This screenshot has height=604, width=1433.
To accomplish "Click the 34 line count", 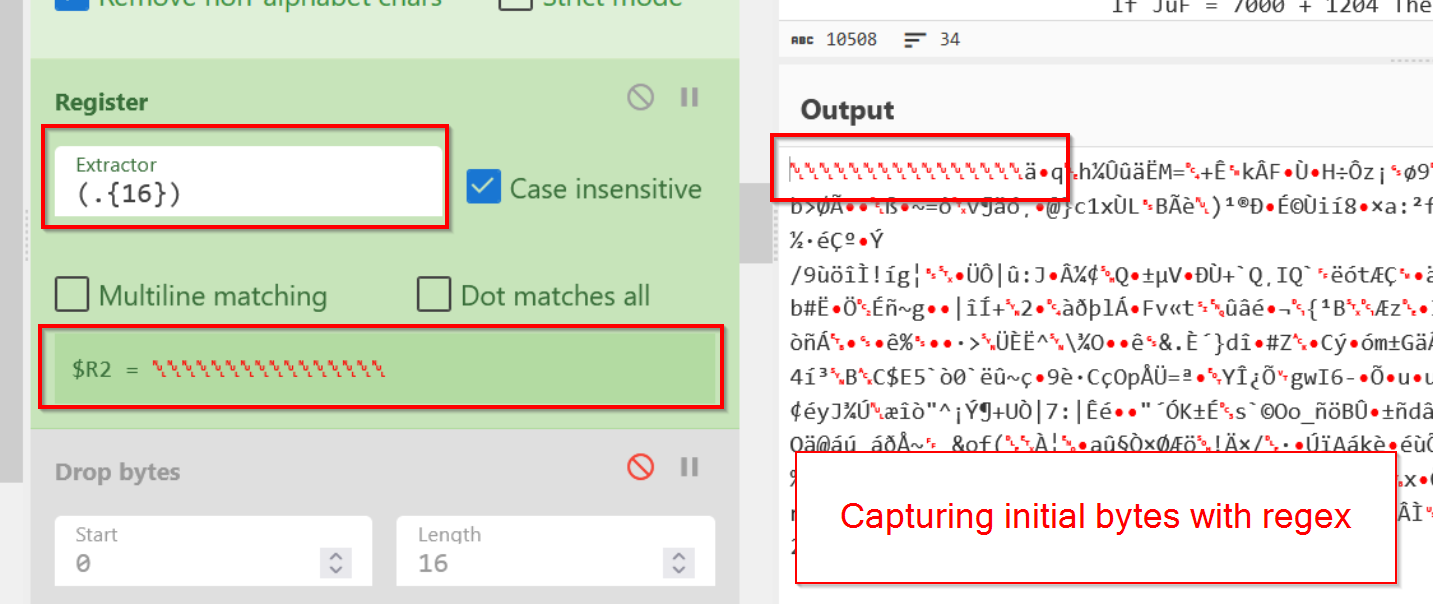I will tap(950, 40).
